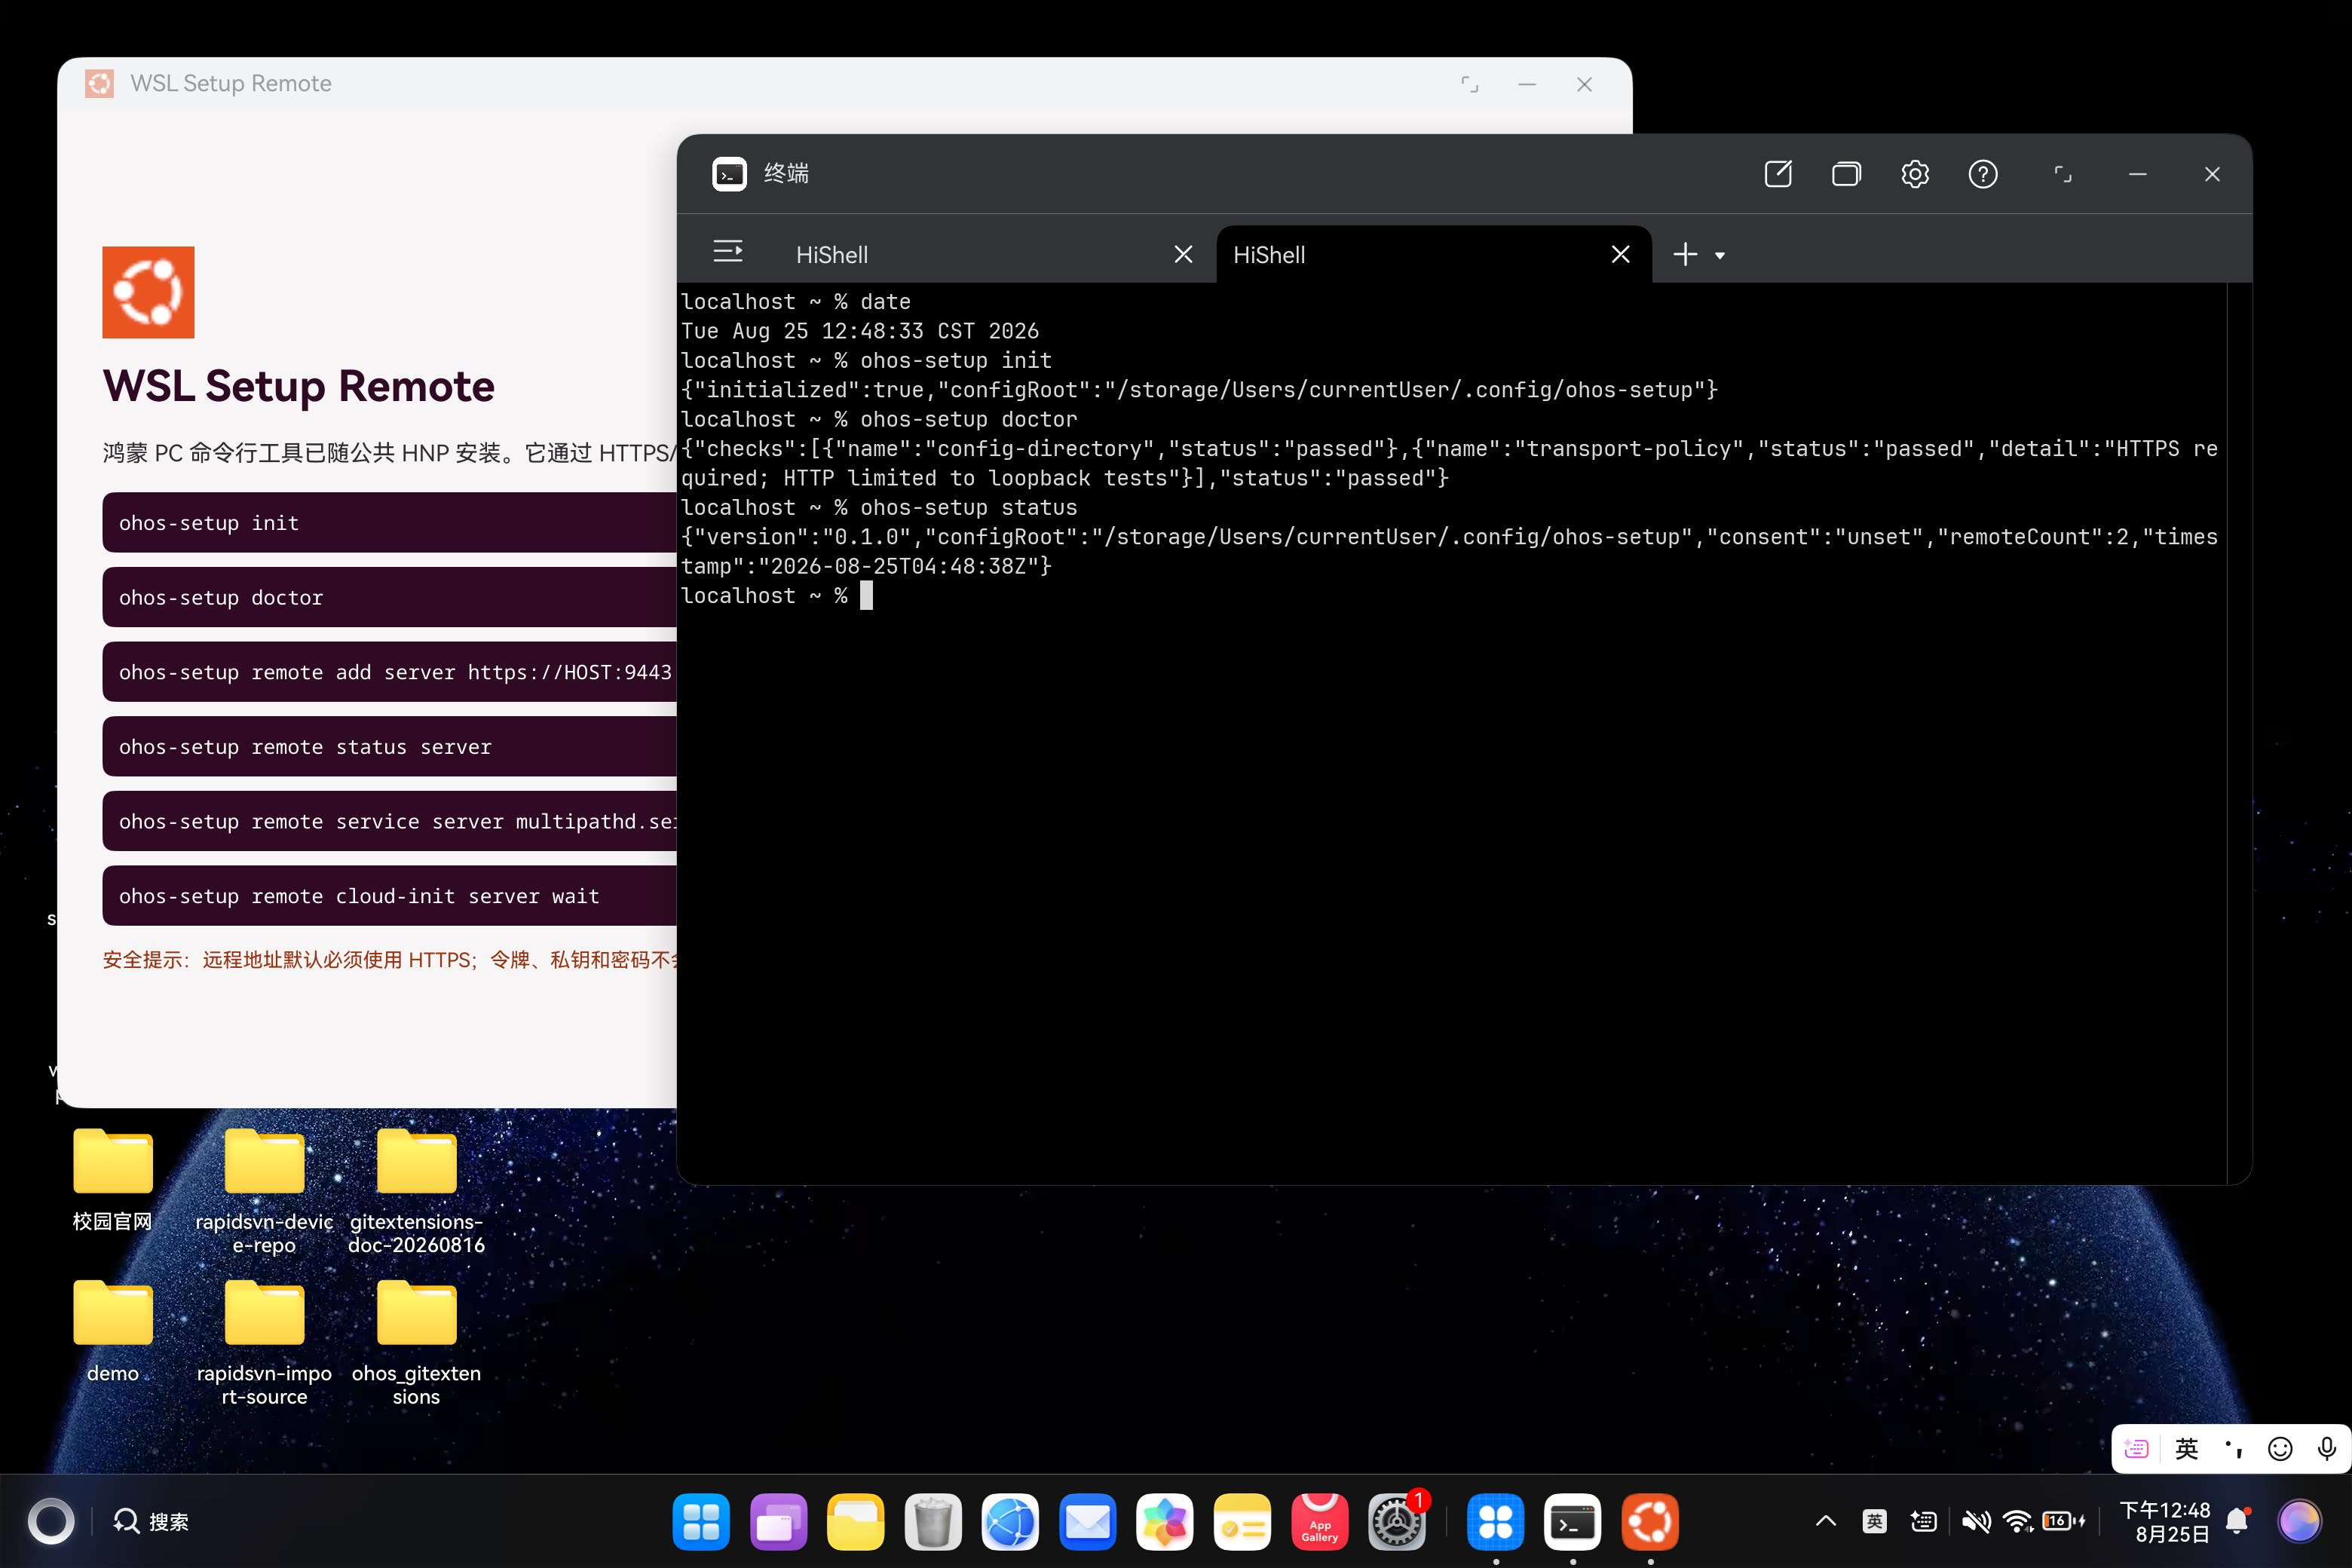2352x1568 pixels.
Task: Click the red 安全提示 security notice text
Action: tap(389, 960)
